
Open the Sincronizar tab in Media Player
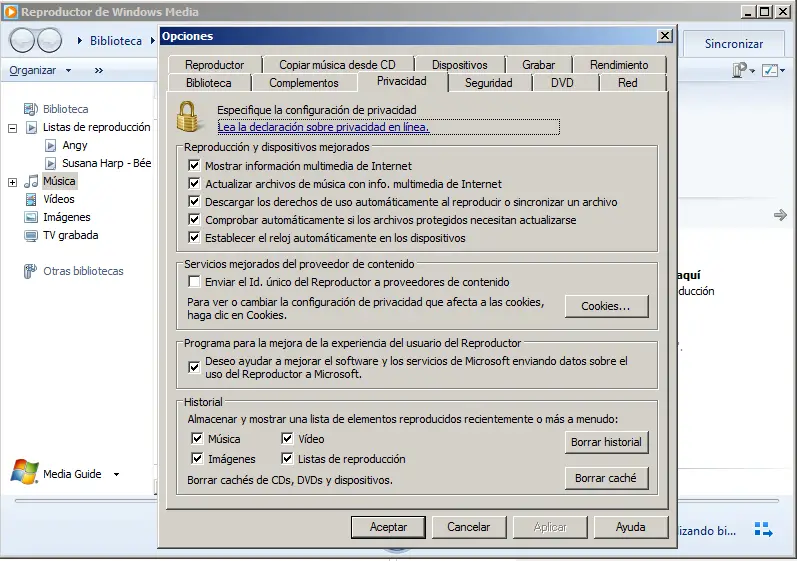tap(734, 44)
